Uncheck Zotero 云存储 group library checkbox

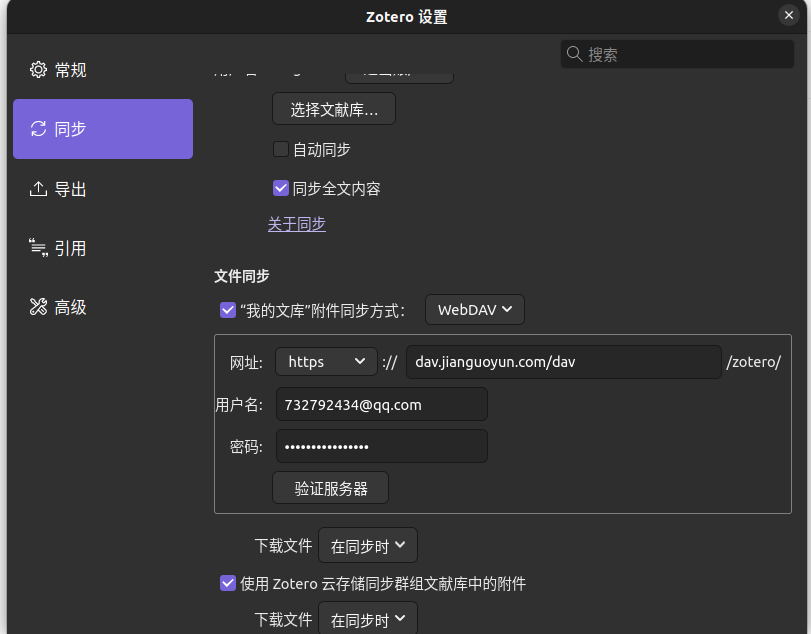(x=228, y=583)
